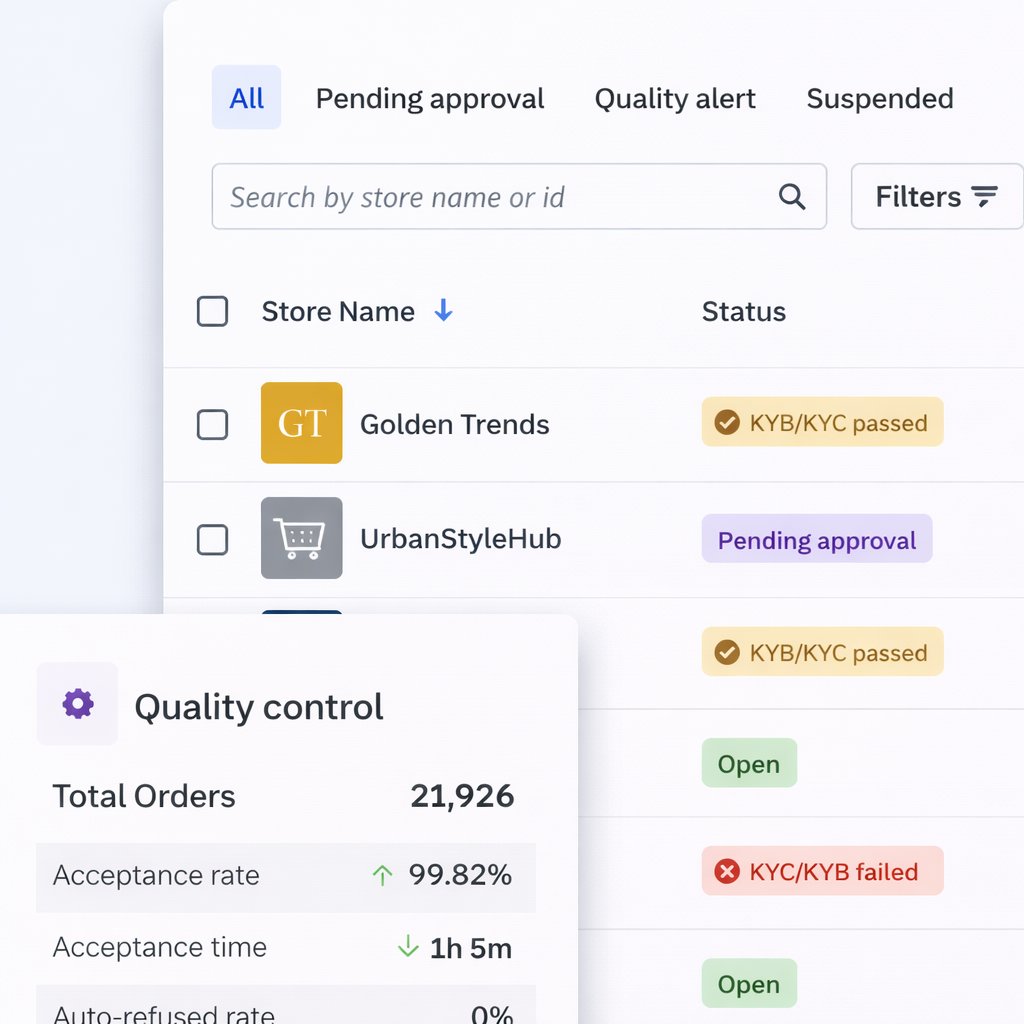The width and height of the screenshot is (1024, 1024).
Task: Click the green up arrow for Acceptance rate
Action: (x=382, y=875)
